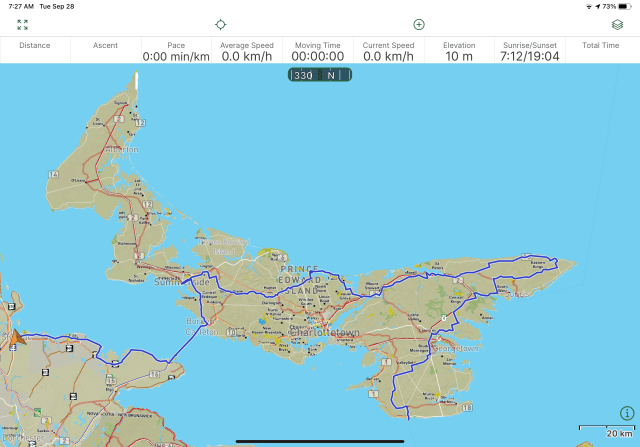Screen dimensions: 640x447
Task: Select the Total Time data field
Action: [600, 50]
